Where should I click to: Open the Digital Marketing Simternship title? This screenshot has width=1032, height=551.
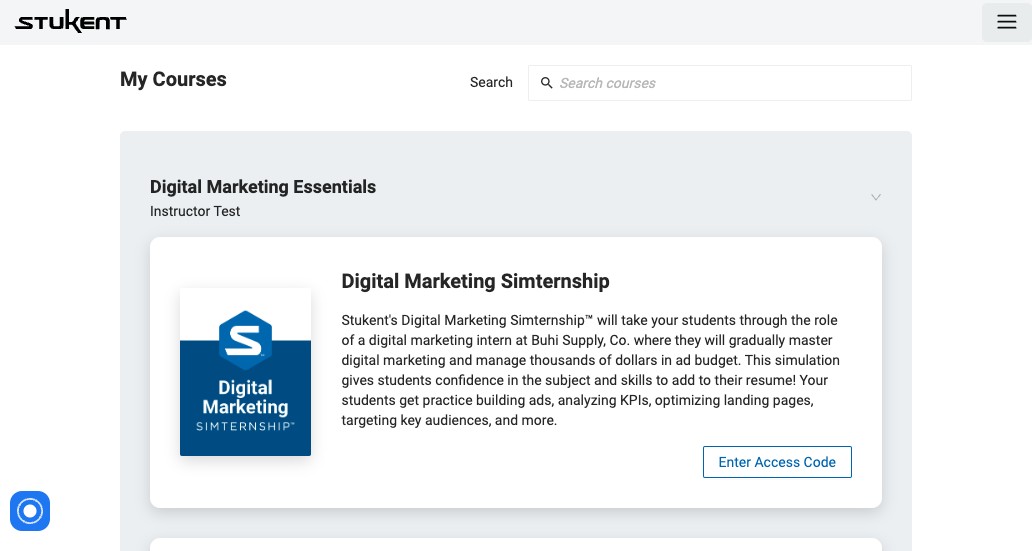(x=475, y=281)
